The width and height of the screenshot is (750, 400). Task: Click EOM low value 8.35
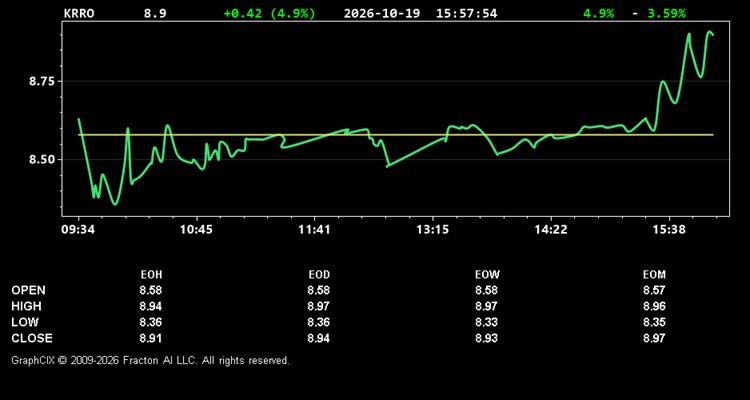(654, 322)
